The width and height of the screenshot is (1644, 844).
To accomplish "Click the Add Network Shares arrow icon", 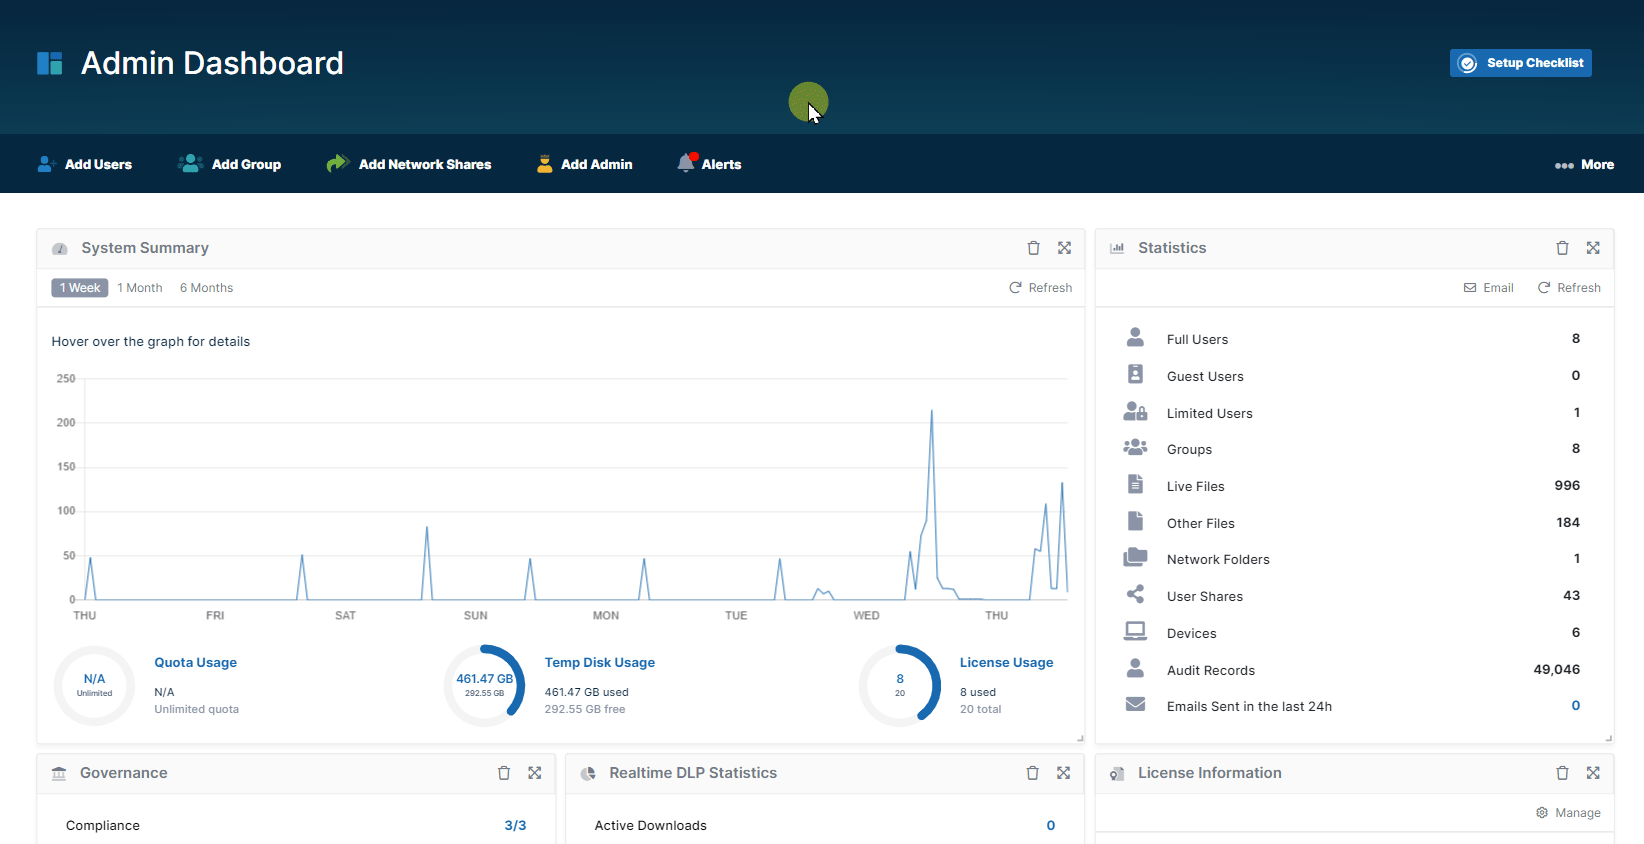I will pyautogui.click(x=337, y=164).
